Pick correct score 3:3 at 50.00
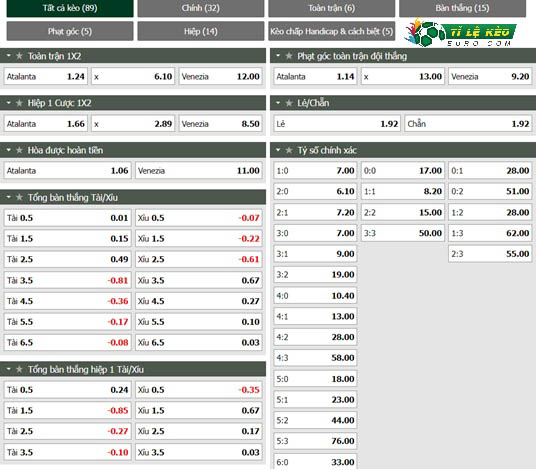 click(403, 233)
